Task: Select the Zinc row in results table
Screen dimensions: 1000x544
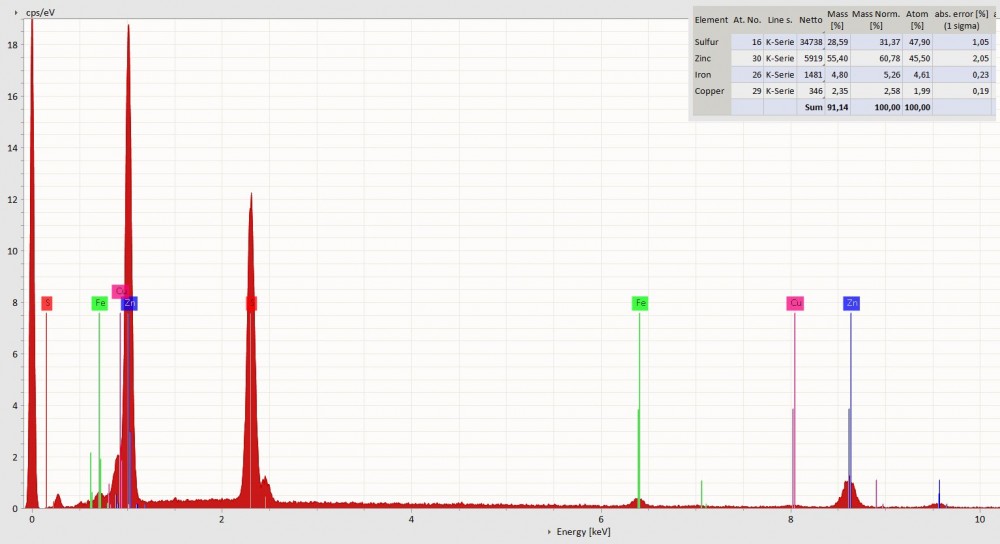Action: (x=711, y=58)
